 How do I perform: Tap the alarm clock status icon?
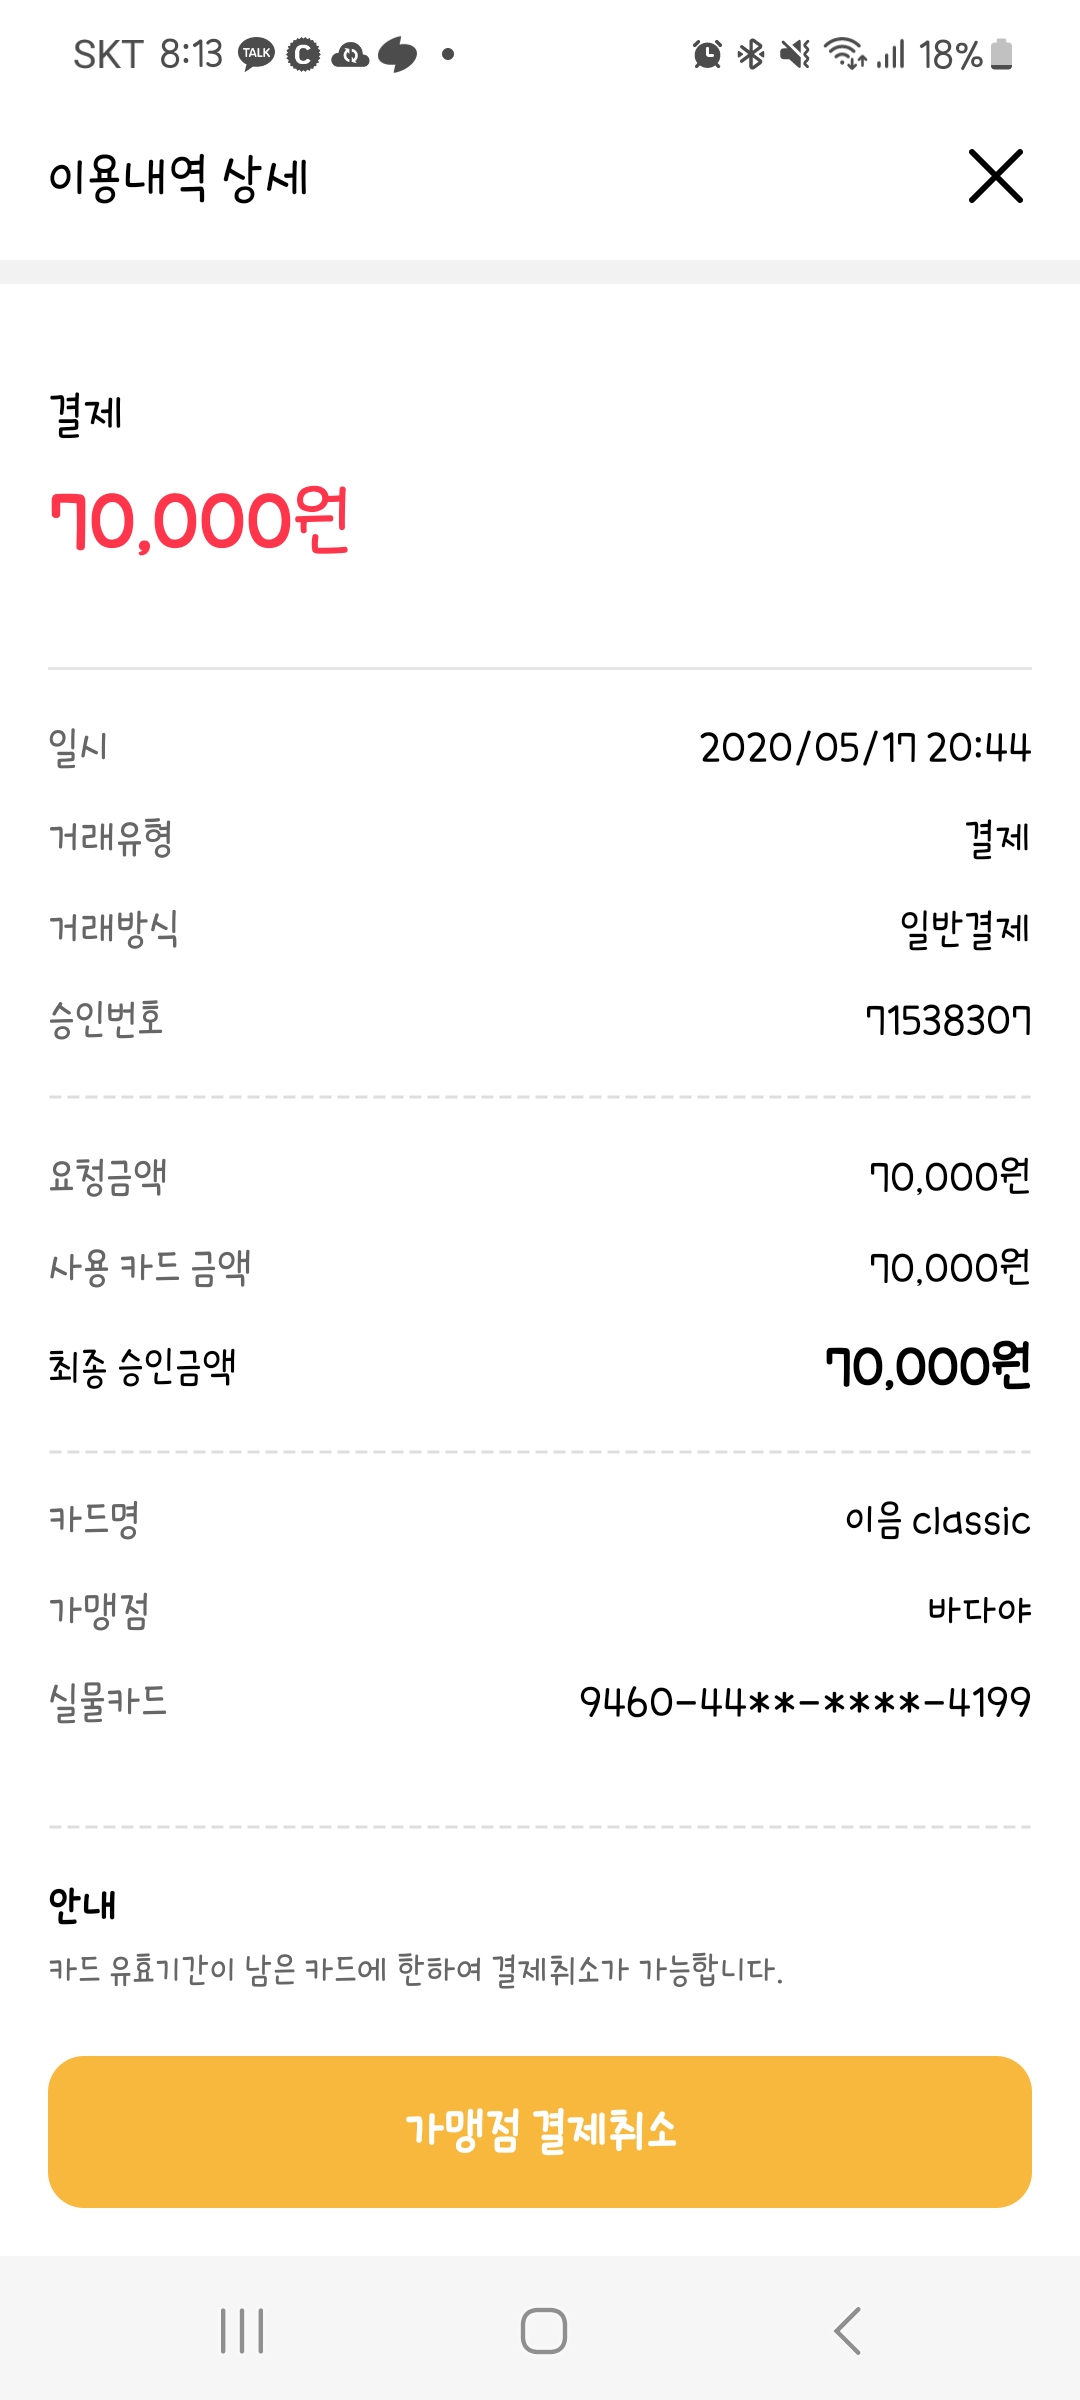point(707,54)
